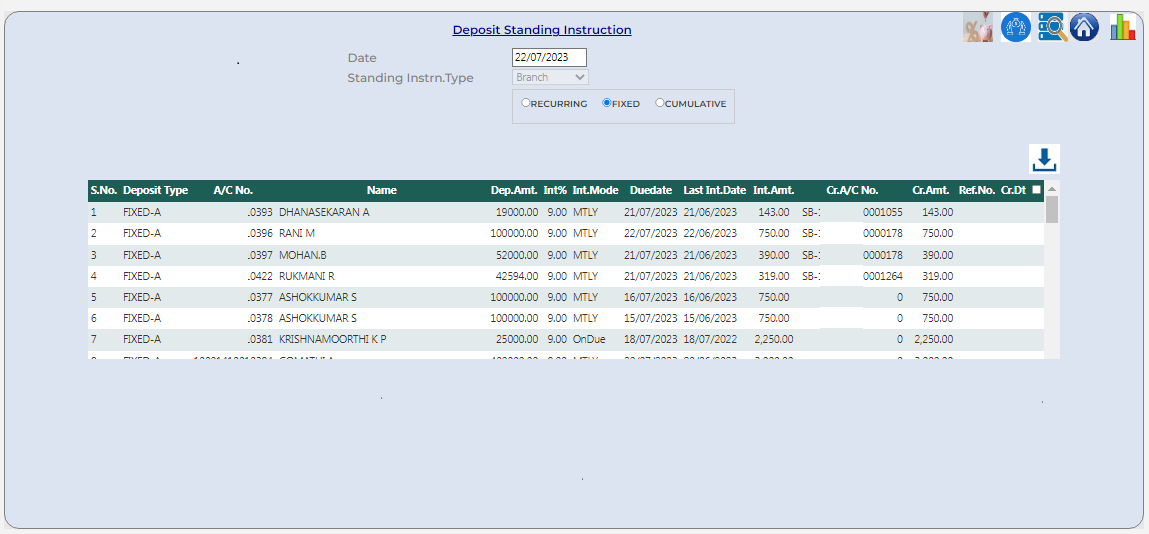Select ASHOKKUMAR S with account .0378
Screen dimensions: 1149x534
pyautogui.click(x=318, y=319)
